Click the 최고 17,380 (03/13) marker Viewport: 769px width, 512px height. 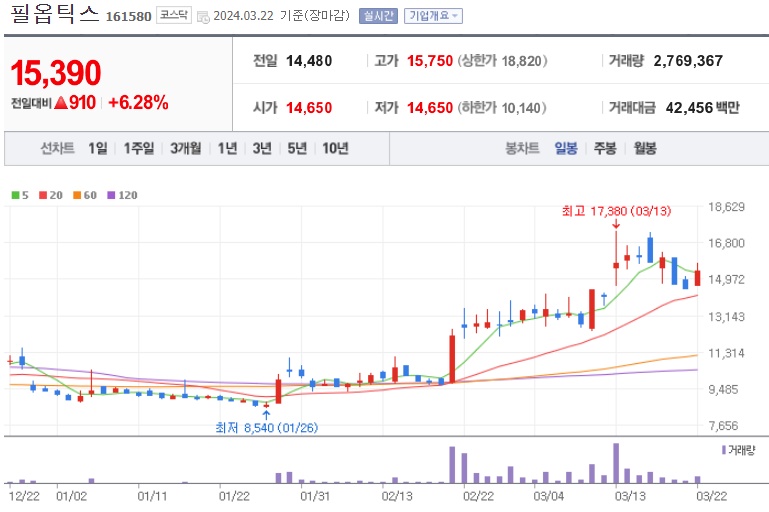tap(616, 211)
